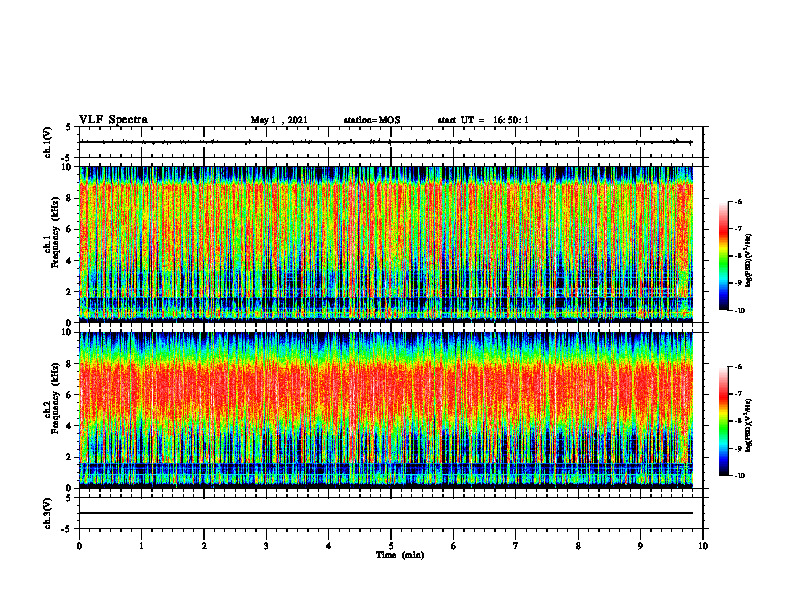Screen dimensions: 792x612
Task: Click the "8" tick on the time axis
Action: point(578,546)
